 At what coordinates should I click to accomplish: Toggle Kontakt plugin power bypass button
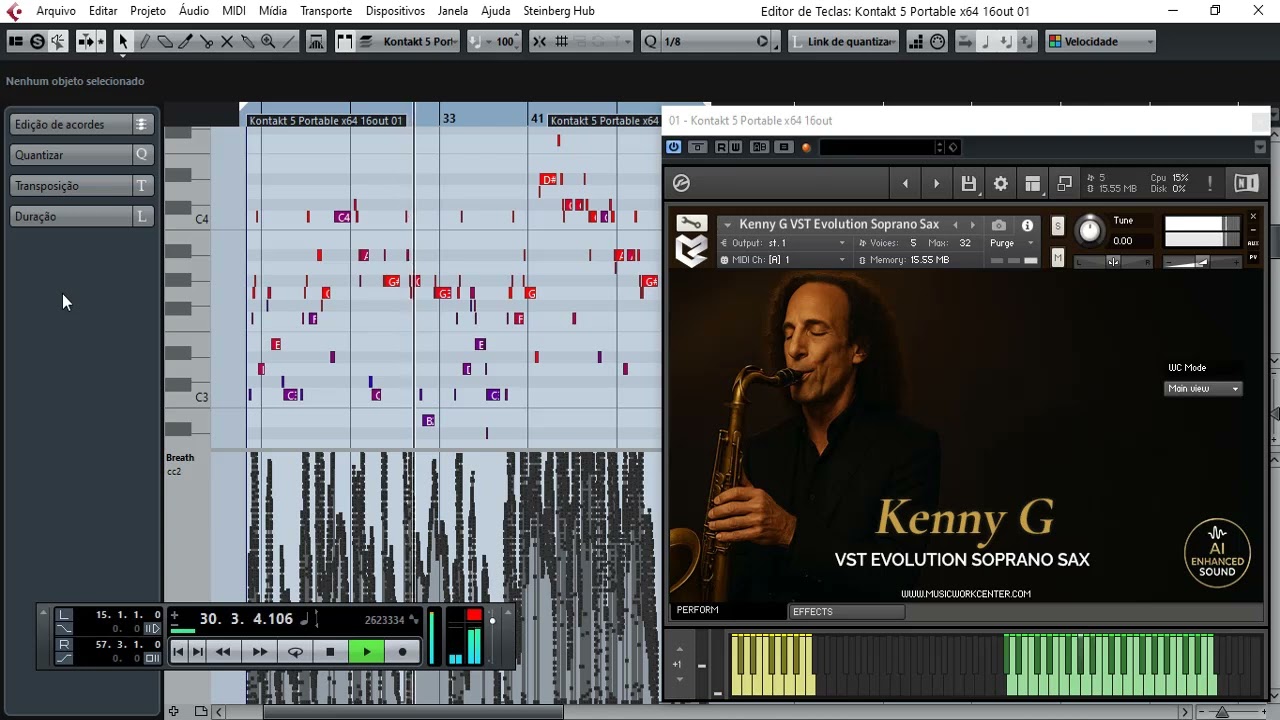pyautogui.click(x=674, y=147)
